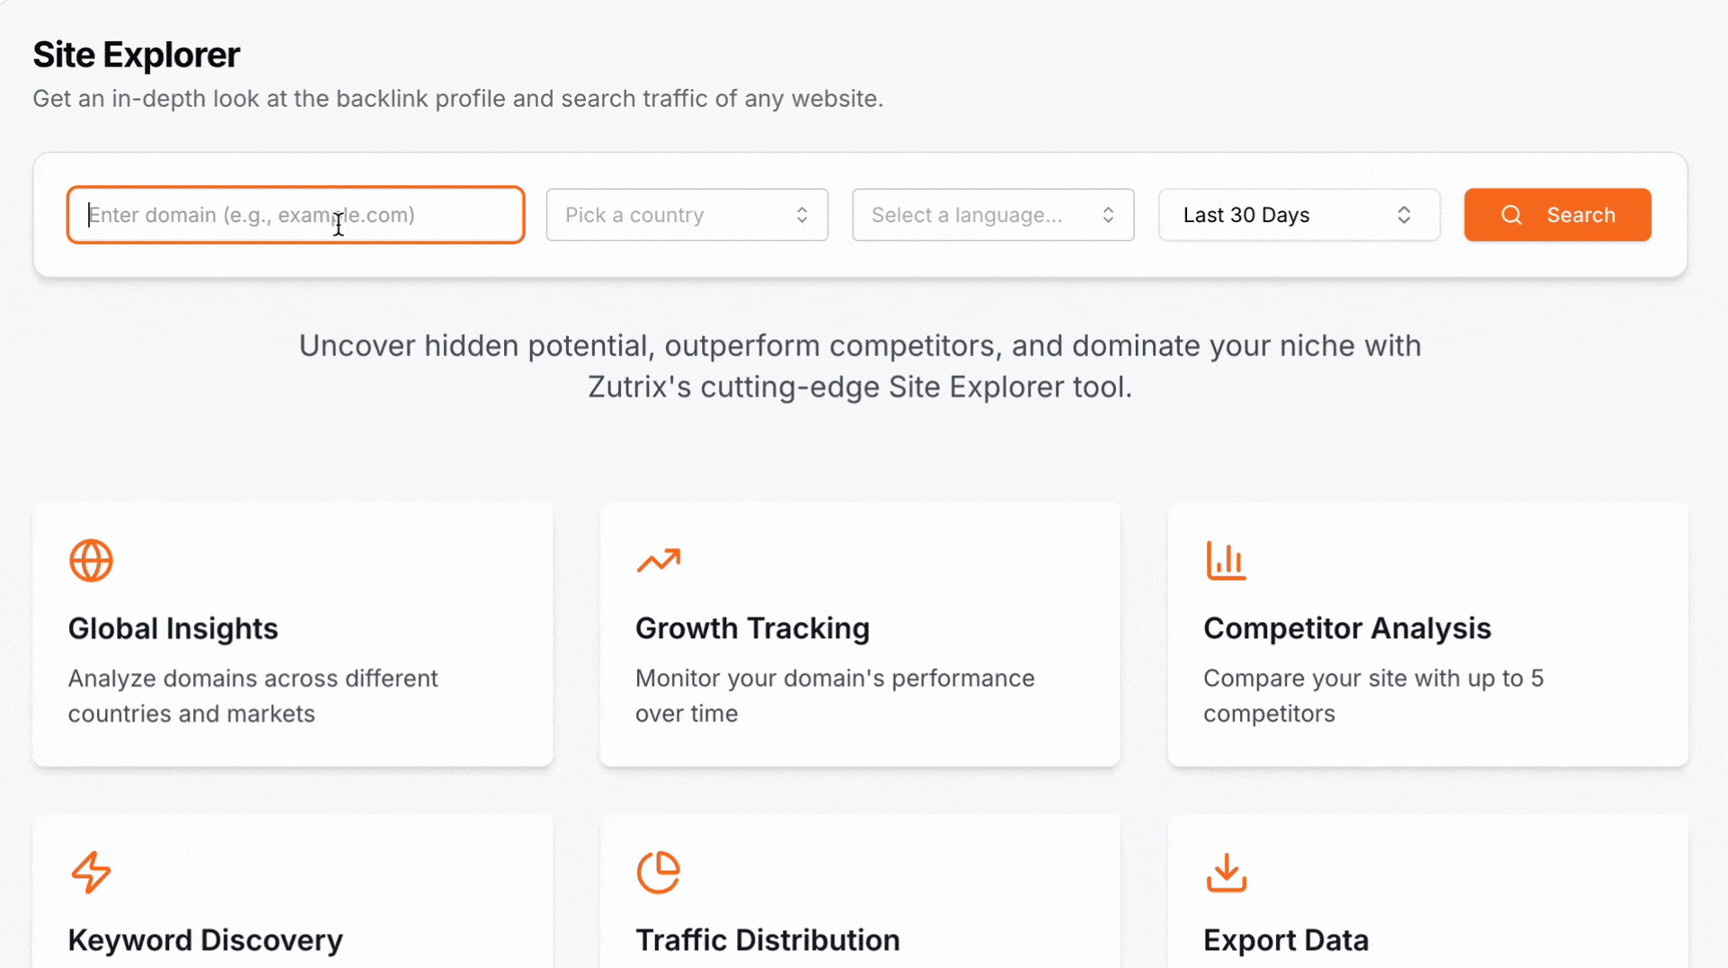Select the Global Insights card title
The image size is (1728, 968).
click(x=173, y=628)
